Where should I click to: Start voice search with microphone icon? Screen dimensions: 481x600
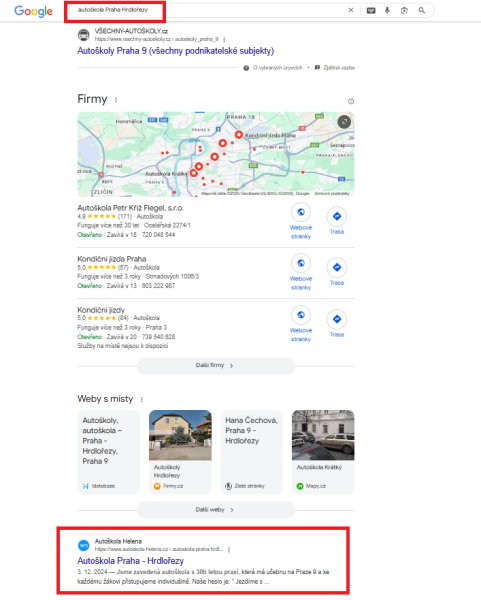[x=387, y=10]
